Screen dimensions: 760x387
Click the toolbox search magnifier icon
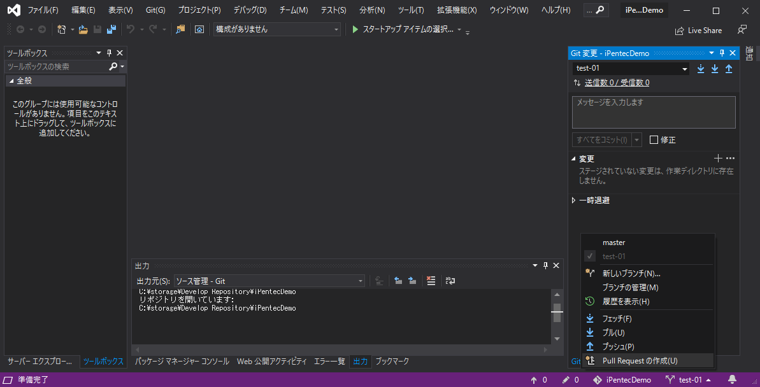(113, 66)
